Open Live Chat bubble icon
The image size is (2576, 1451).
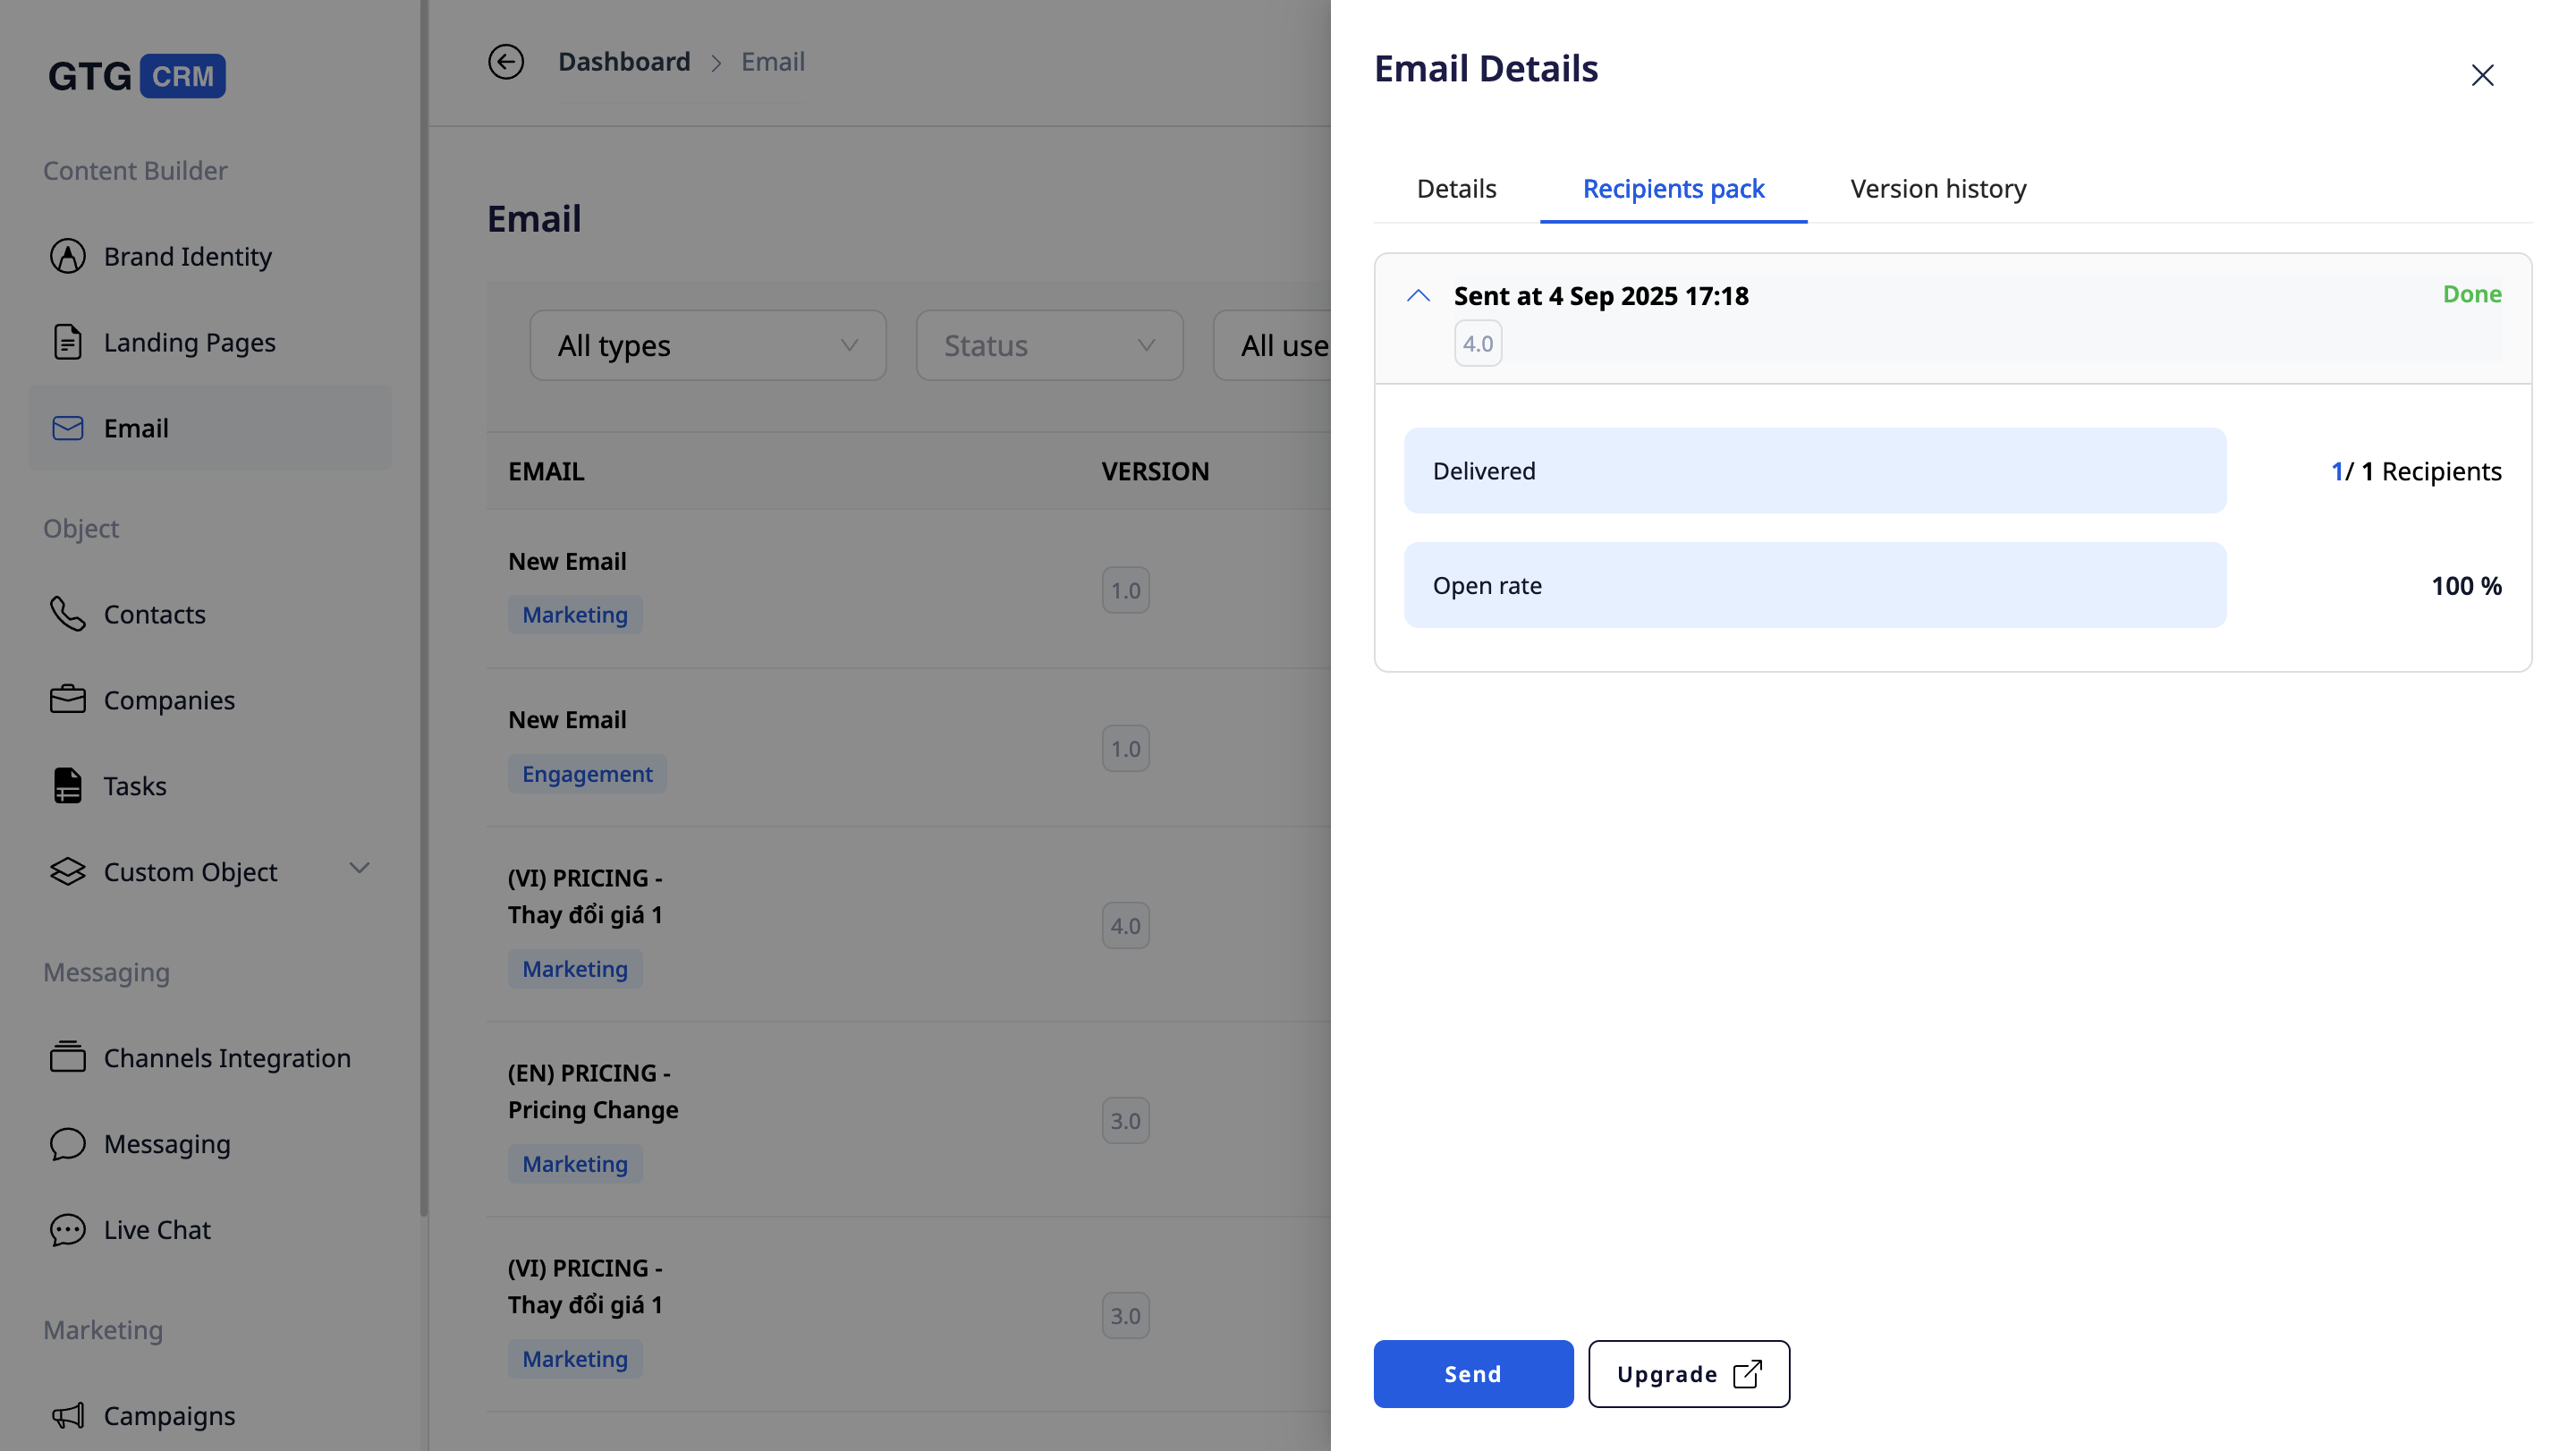[67, 1229]
